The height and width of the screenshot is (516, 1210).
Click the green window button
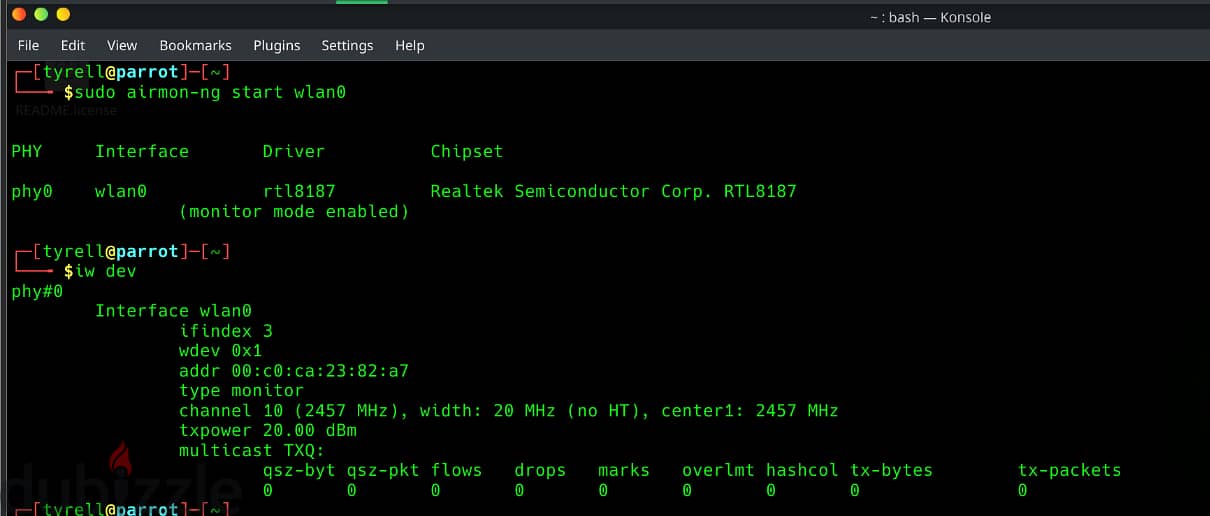point(41,15)
